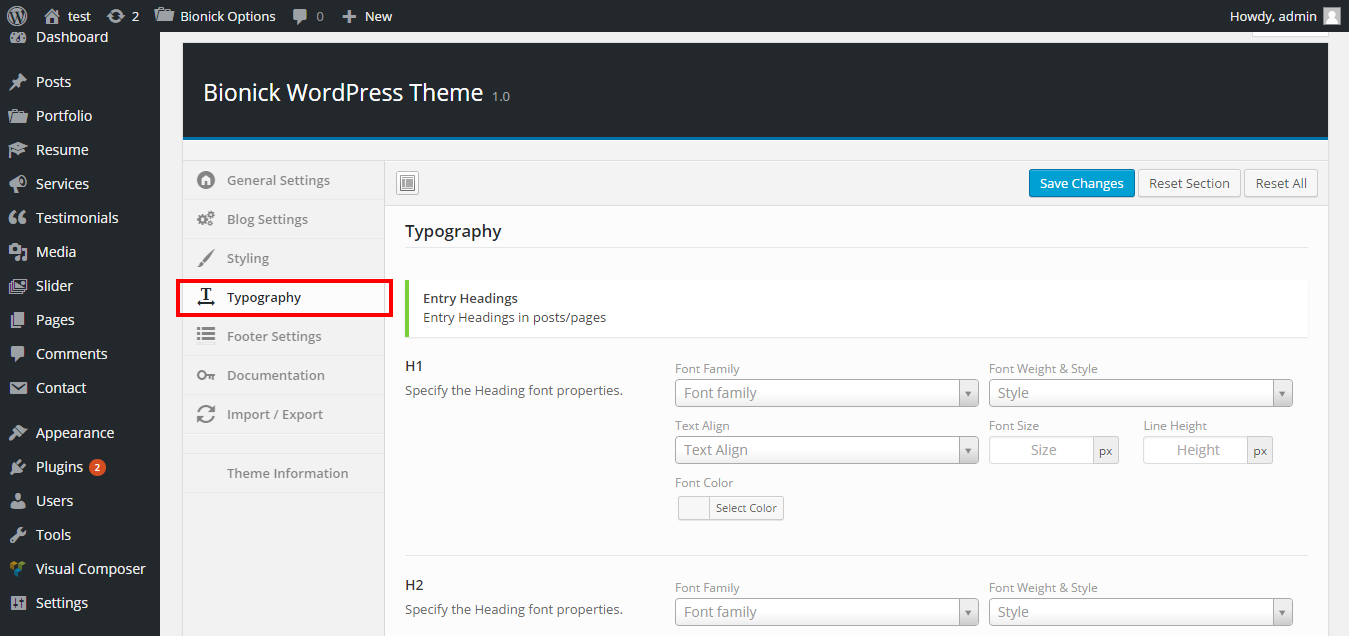Open General Settings tab

283,180
